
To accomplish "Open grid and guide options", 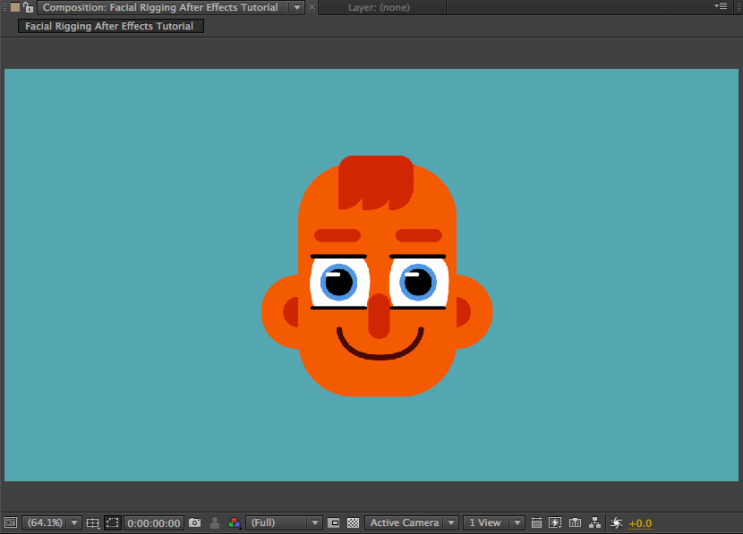I will pyautogui.click(x=92, y=523).
